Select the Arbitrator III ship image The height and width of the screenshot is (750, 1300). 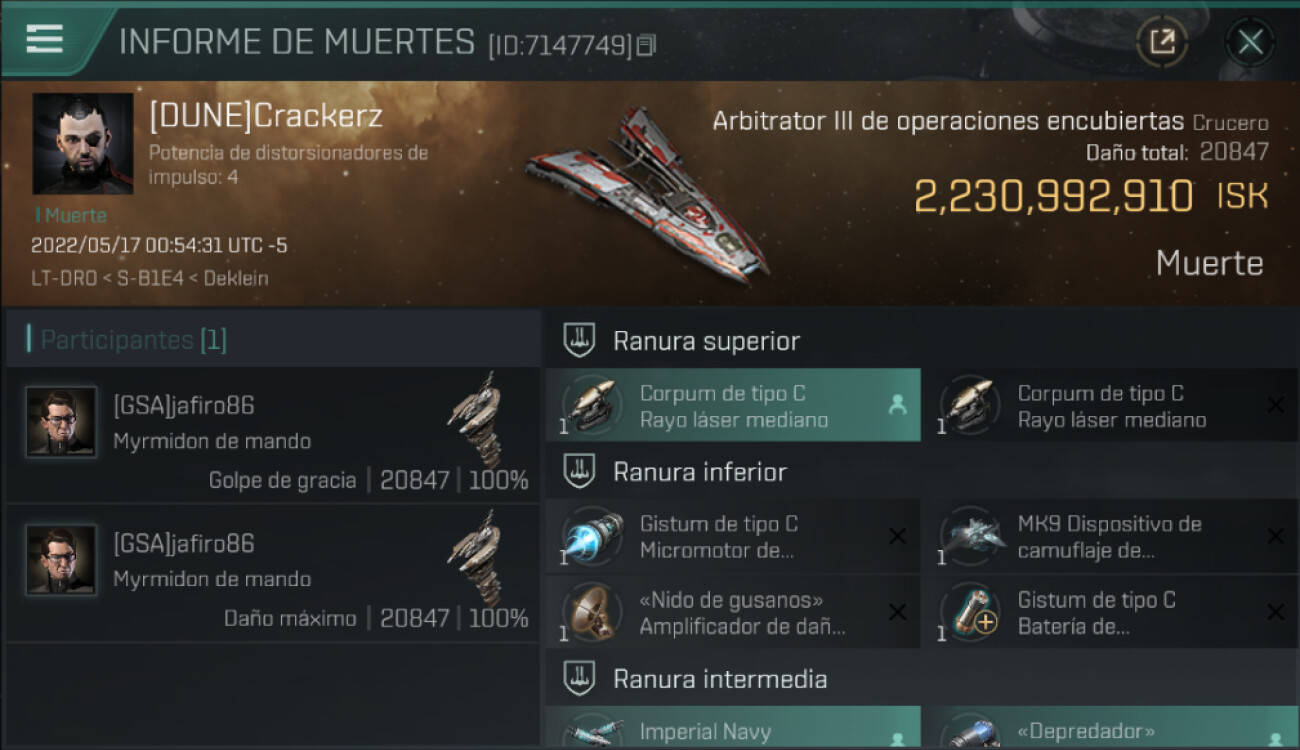point(648,192)
